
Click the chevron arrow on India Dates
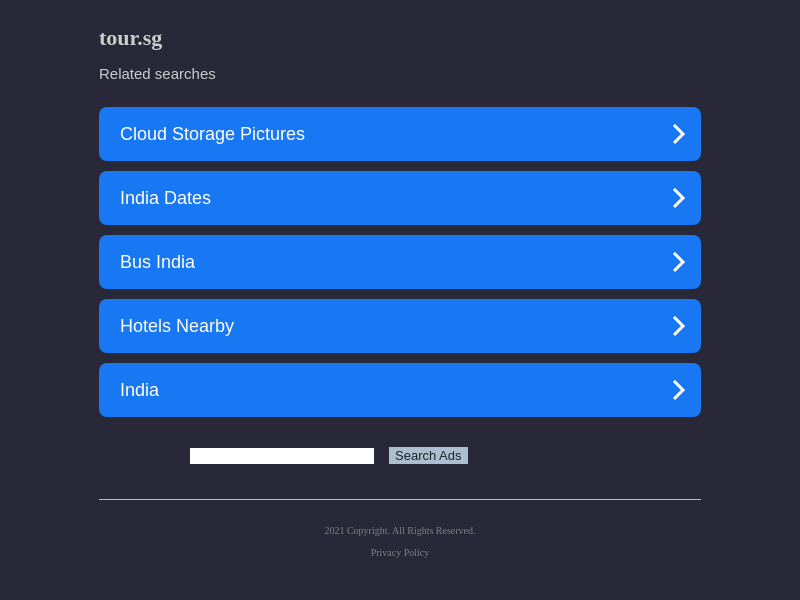678,198
